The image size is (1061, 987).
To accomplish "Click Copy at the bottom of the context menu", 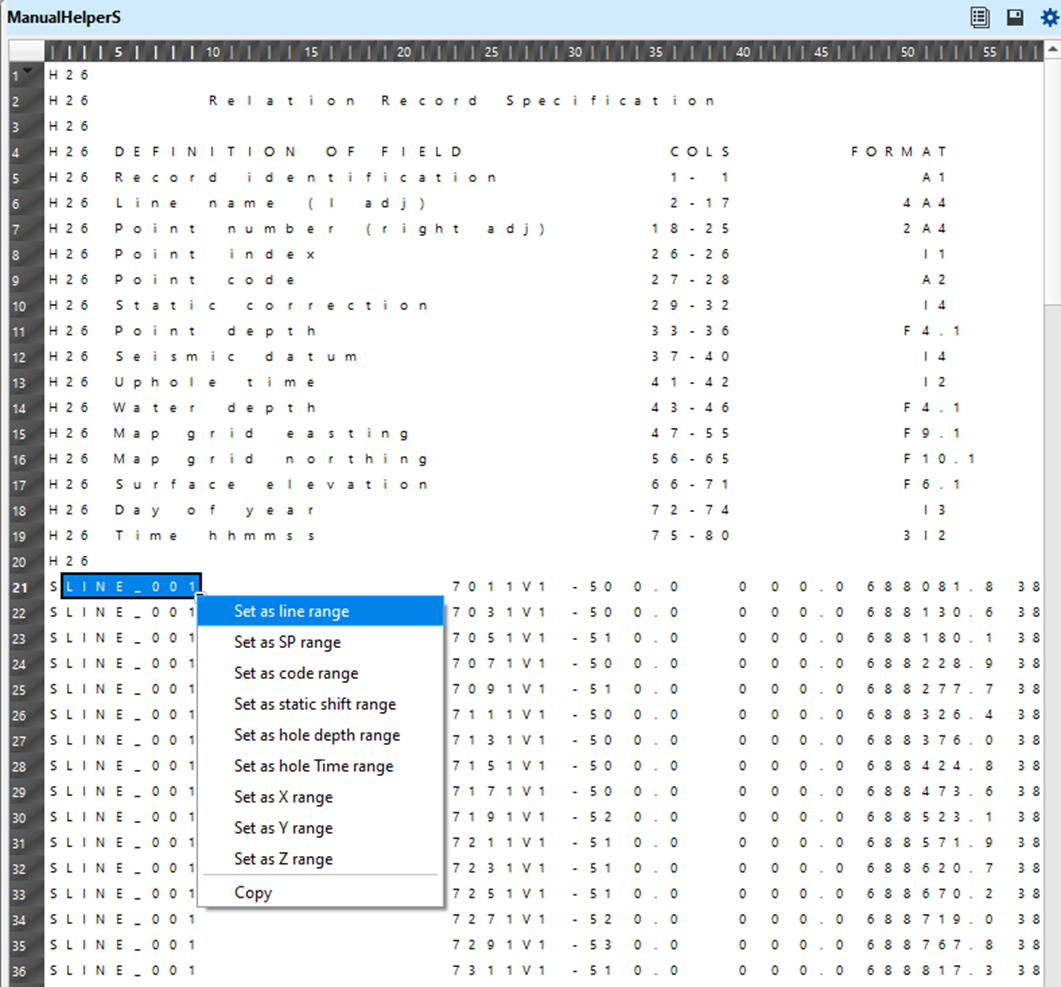I will [253, 893].
